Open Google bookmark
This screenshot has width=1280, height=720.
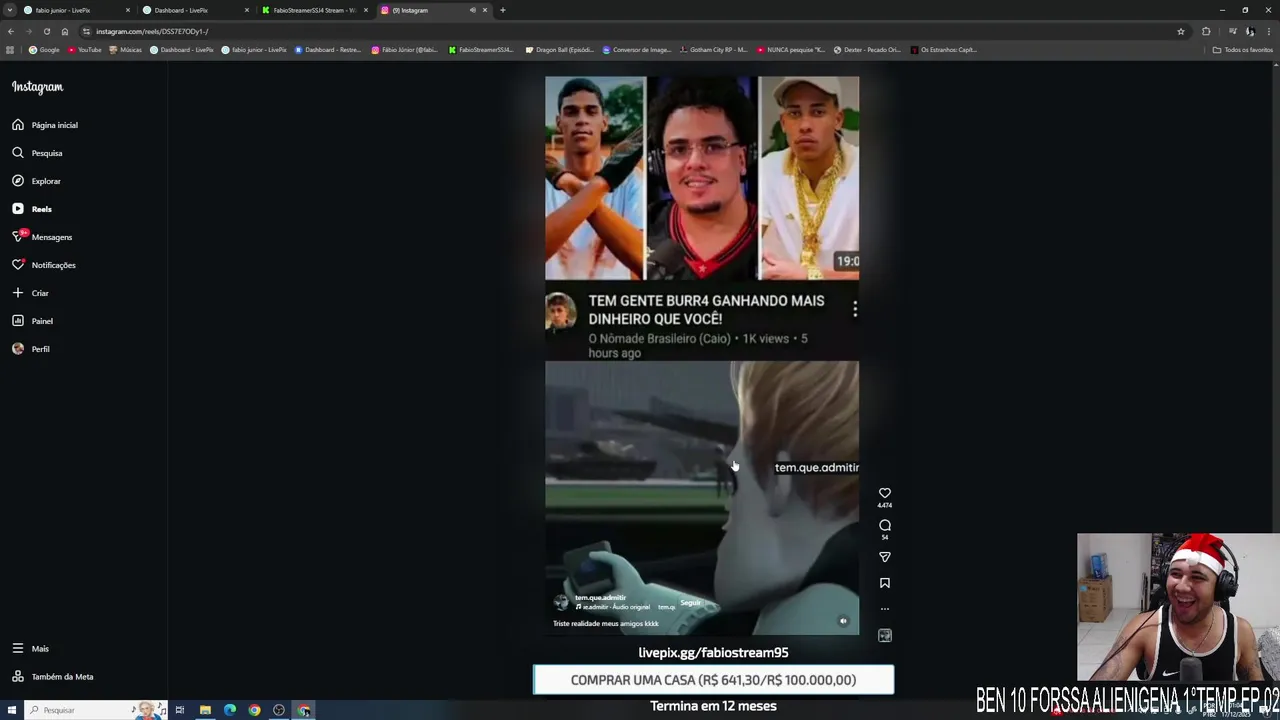(44, 50)
